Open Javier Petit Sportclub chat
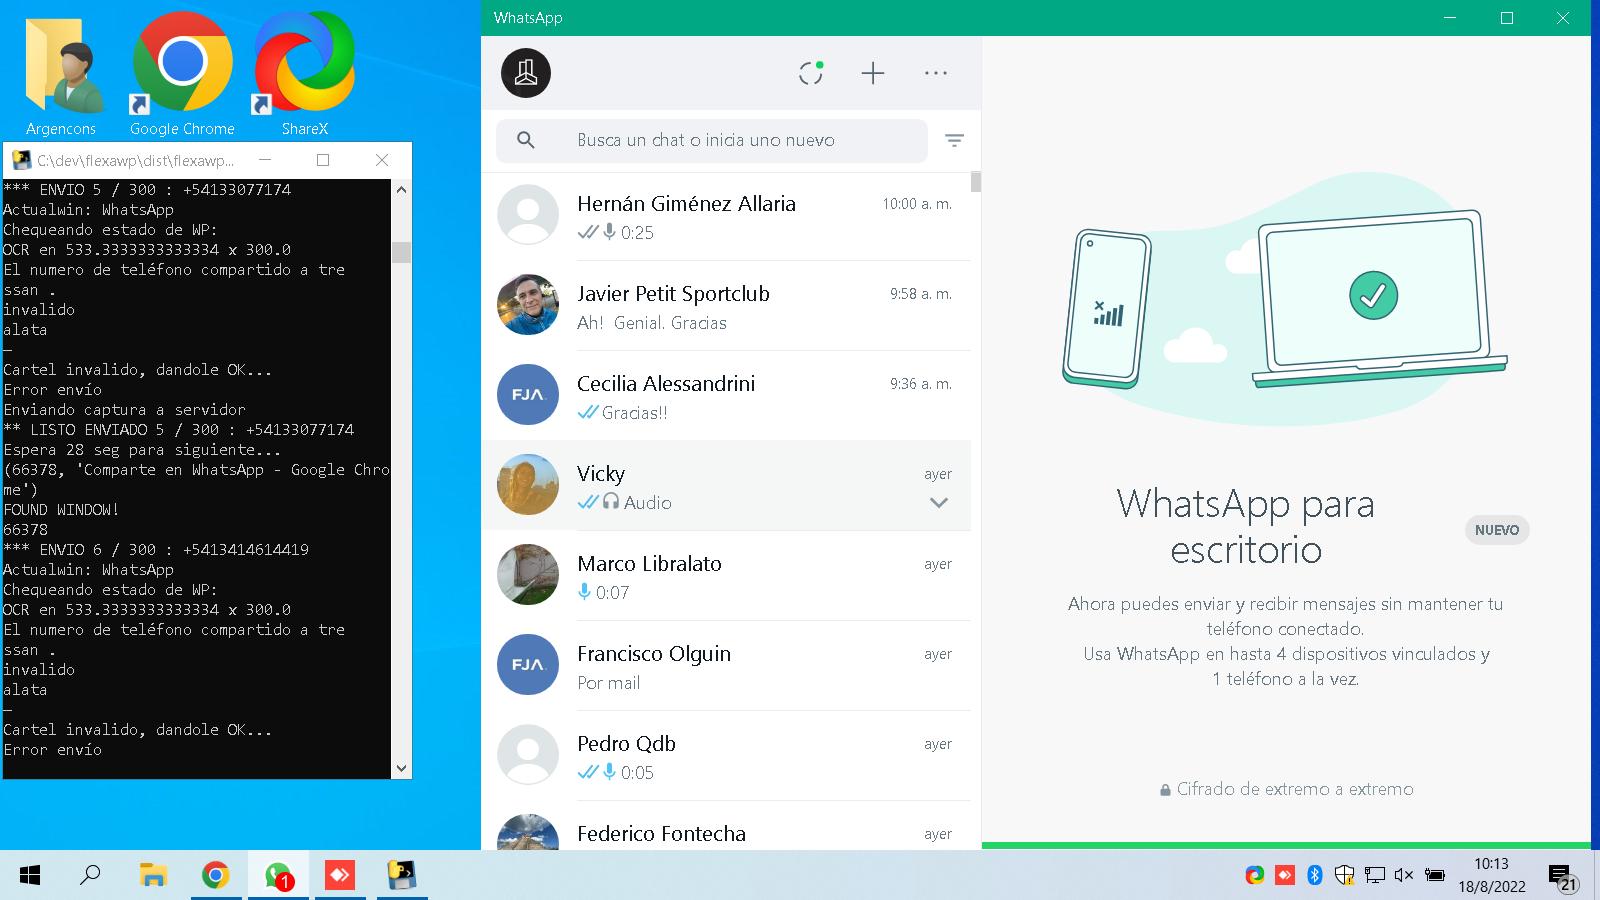Viewport: 1600px width, 900px height. tap(726, 306)
